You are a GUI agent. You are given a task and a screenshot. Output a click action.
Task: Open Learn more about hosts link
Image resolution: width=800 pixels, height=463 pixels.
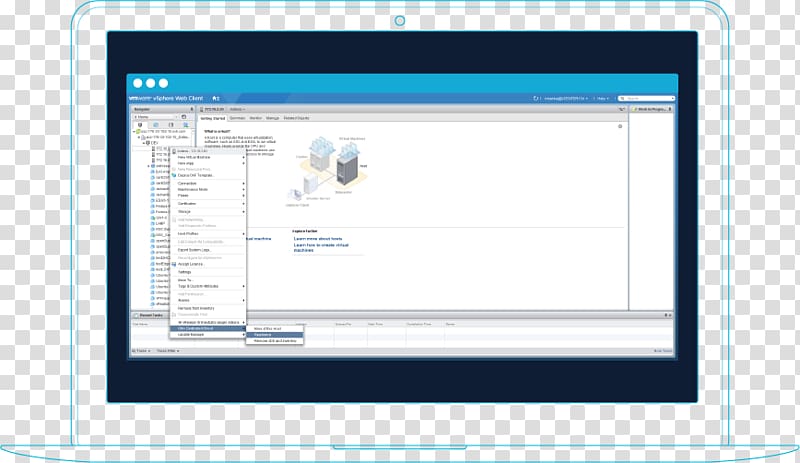pyautogui.click(x=318, y=238)
